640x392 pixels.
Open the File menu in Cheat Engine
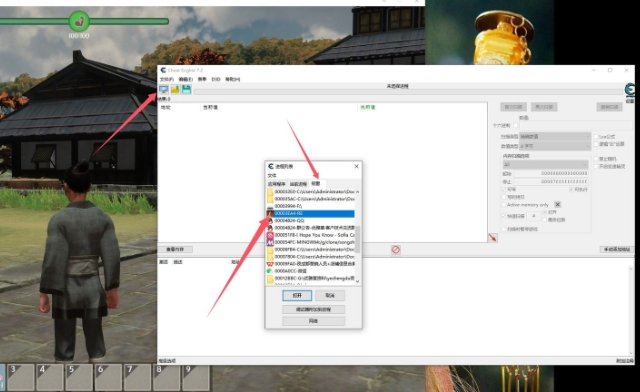pyautogui.click(x=167, y=79)
